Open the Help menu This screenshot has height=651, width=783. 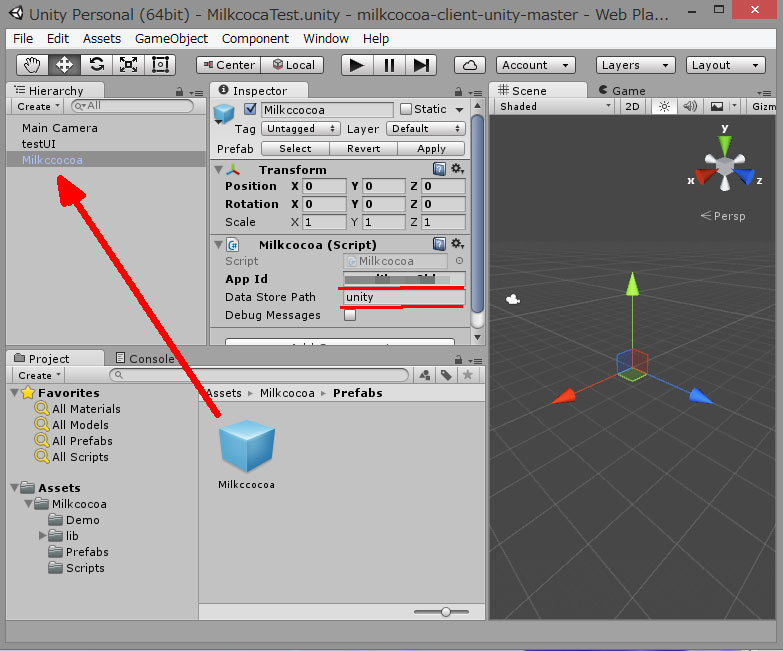click(376, 38)
